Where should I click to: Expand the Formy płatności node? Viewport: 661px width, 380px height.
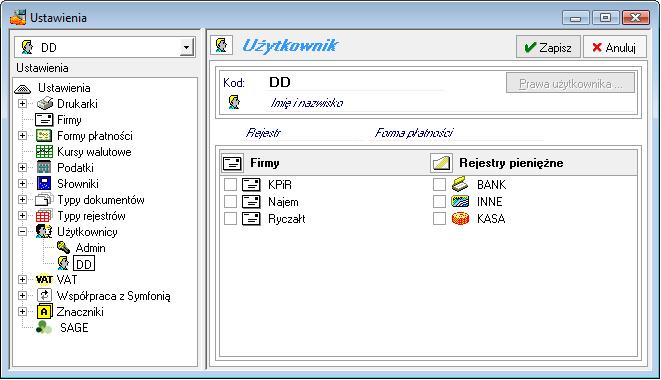pos(22,135)
